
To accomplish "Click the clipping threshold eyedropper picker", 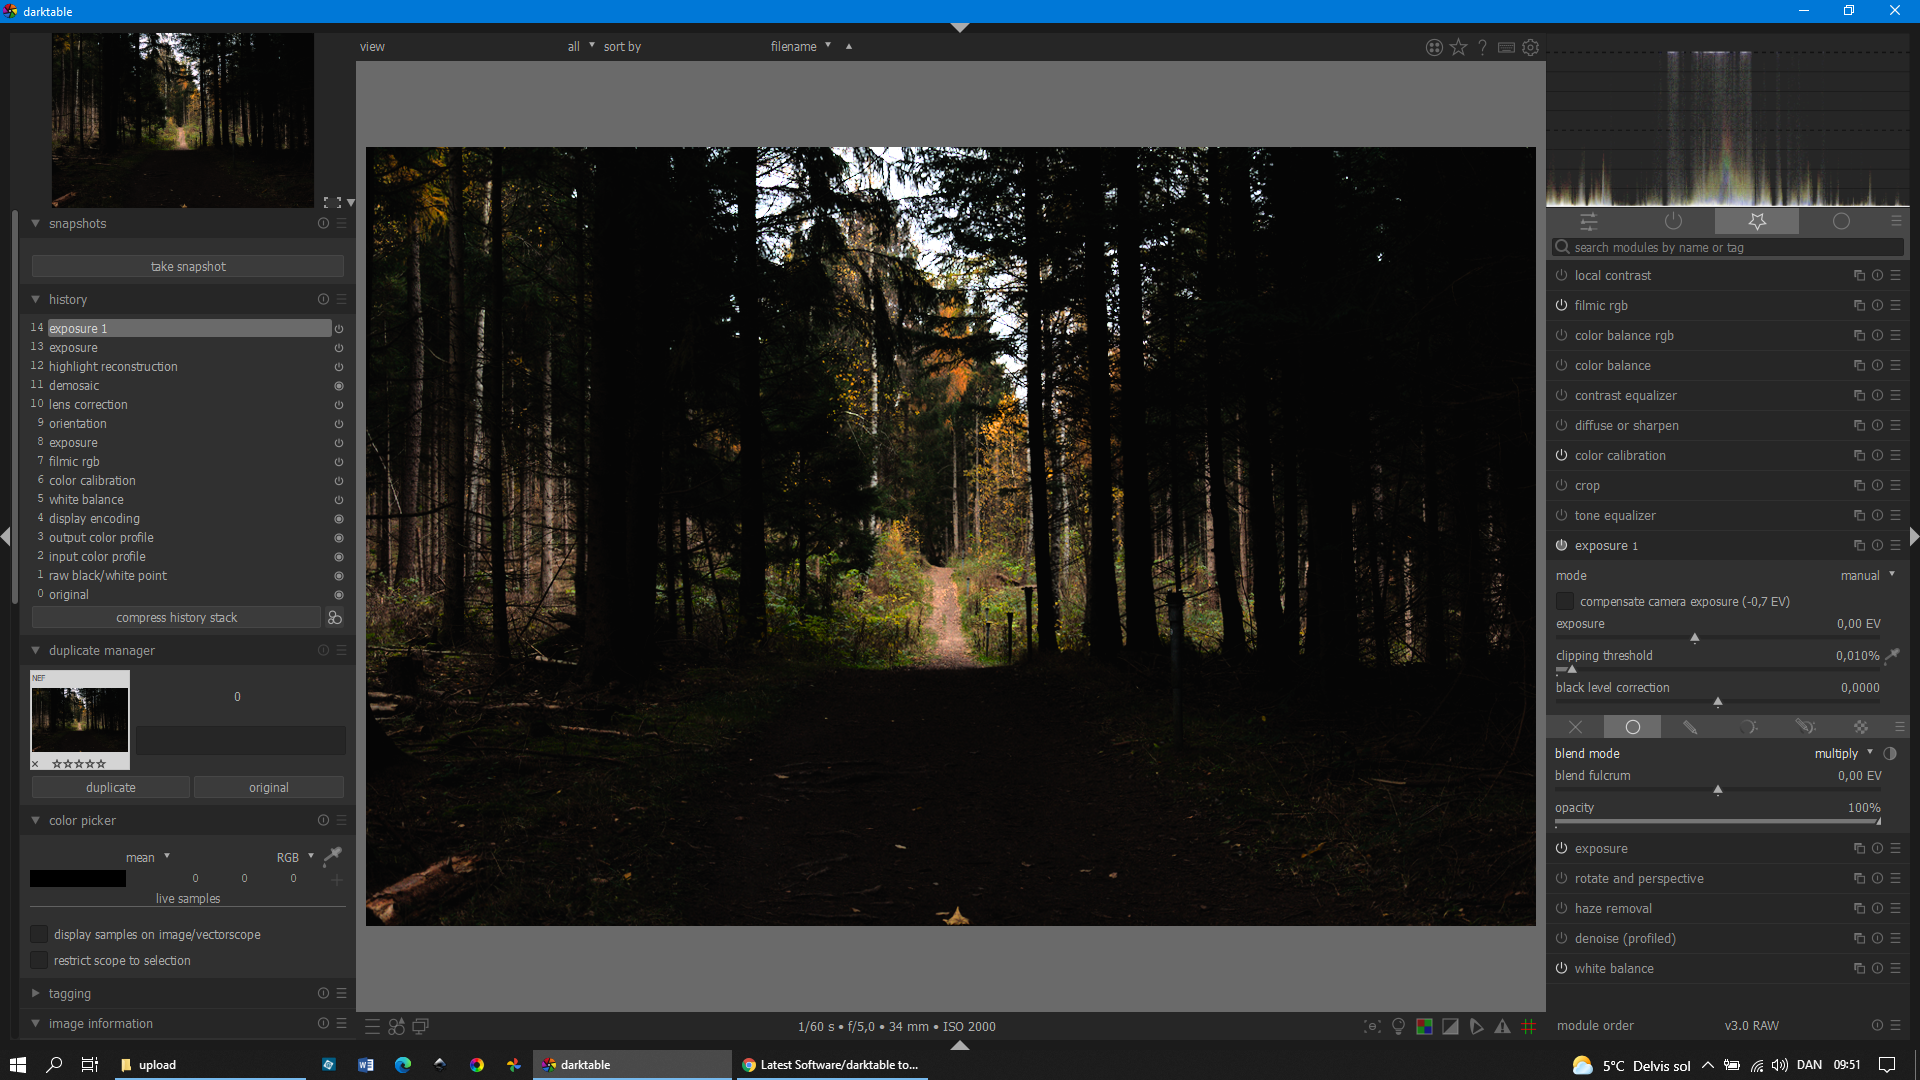I will pos(1892,655).
